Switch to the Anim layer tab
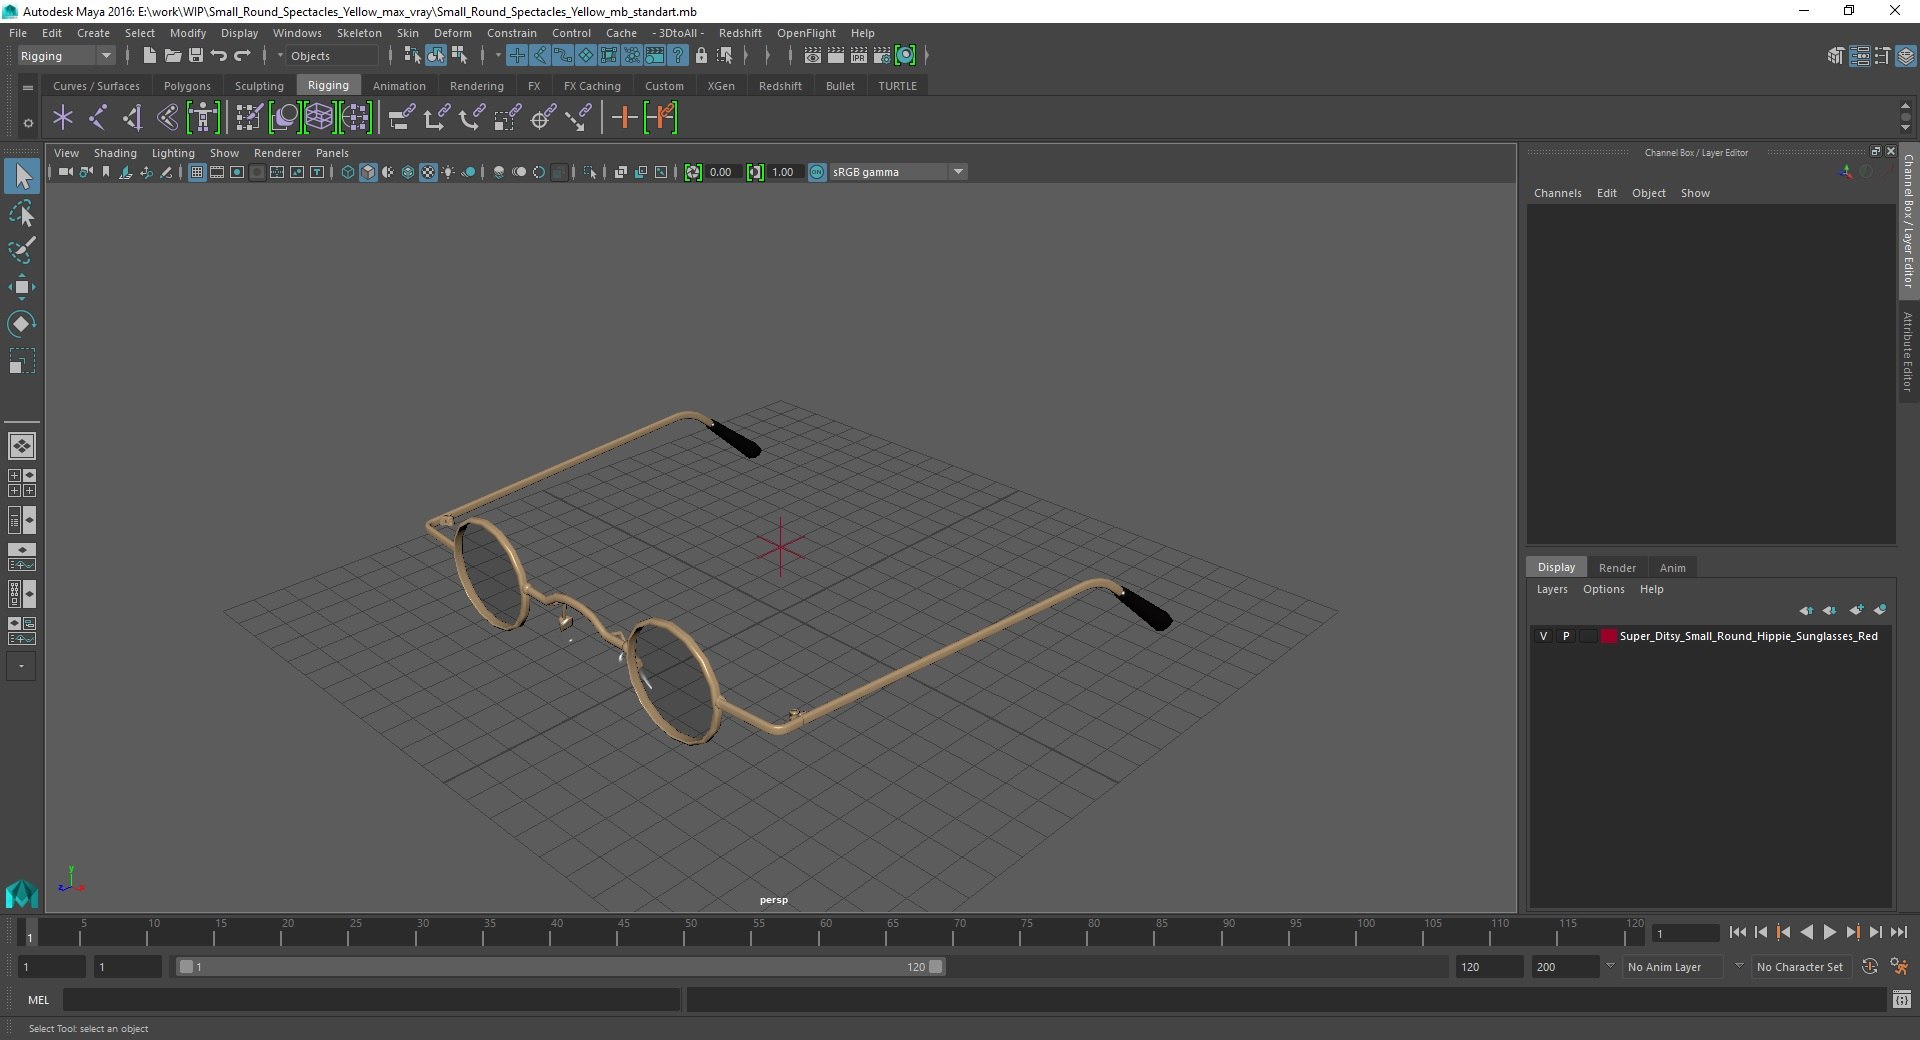 pyautogui.click(x=1672, y=567)
